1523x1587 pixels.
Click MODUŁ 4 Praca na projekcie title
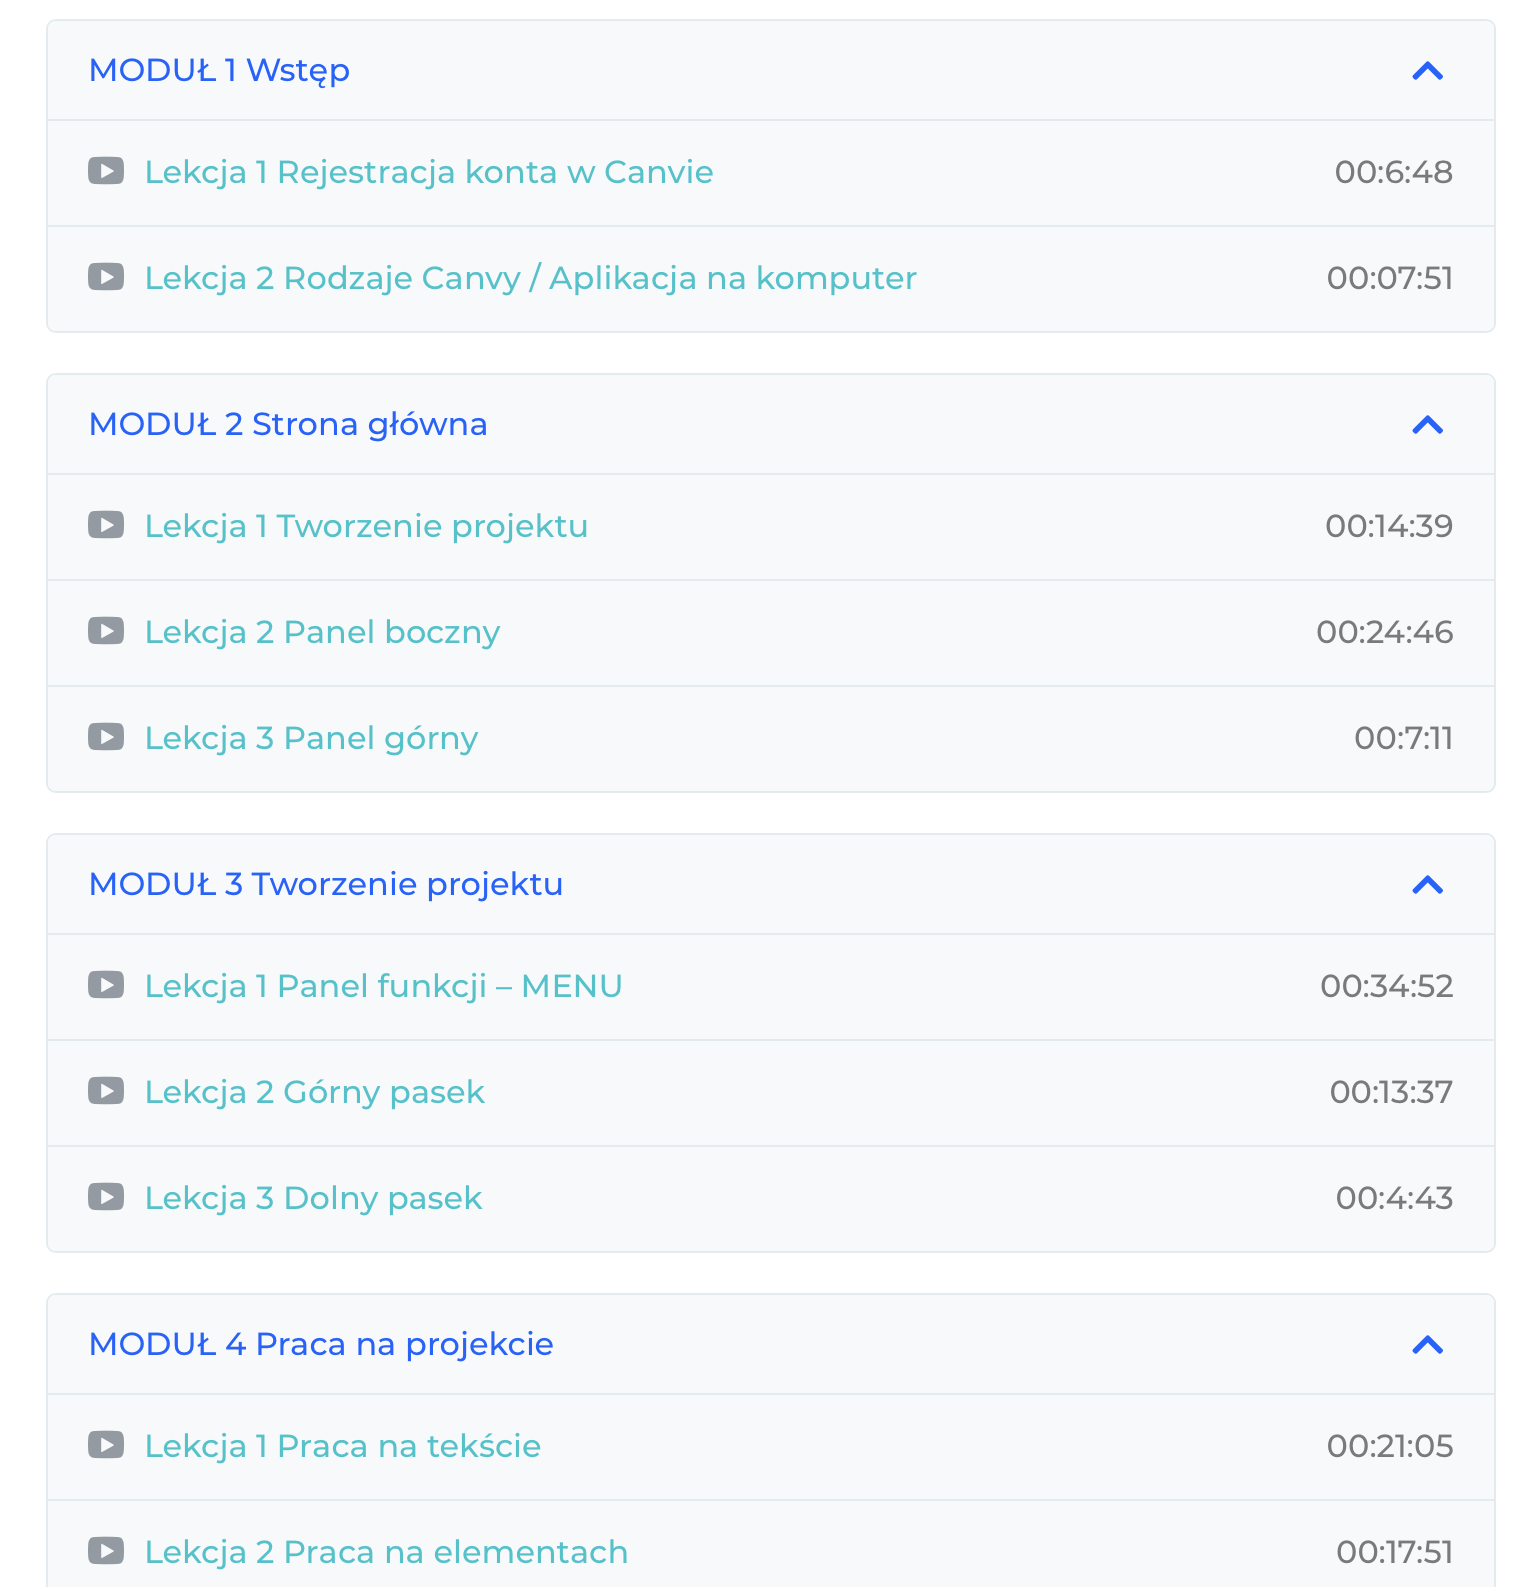tap(321, 1344)
